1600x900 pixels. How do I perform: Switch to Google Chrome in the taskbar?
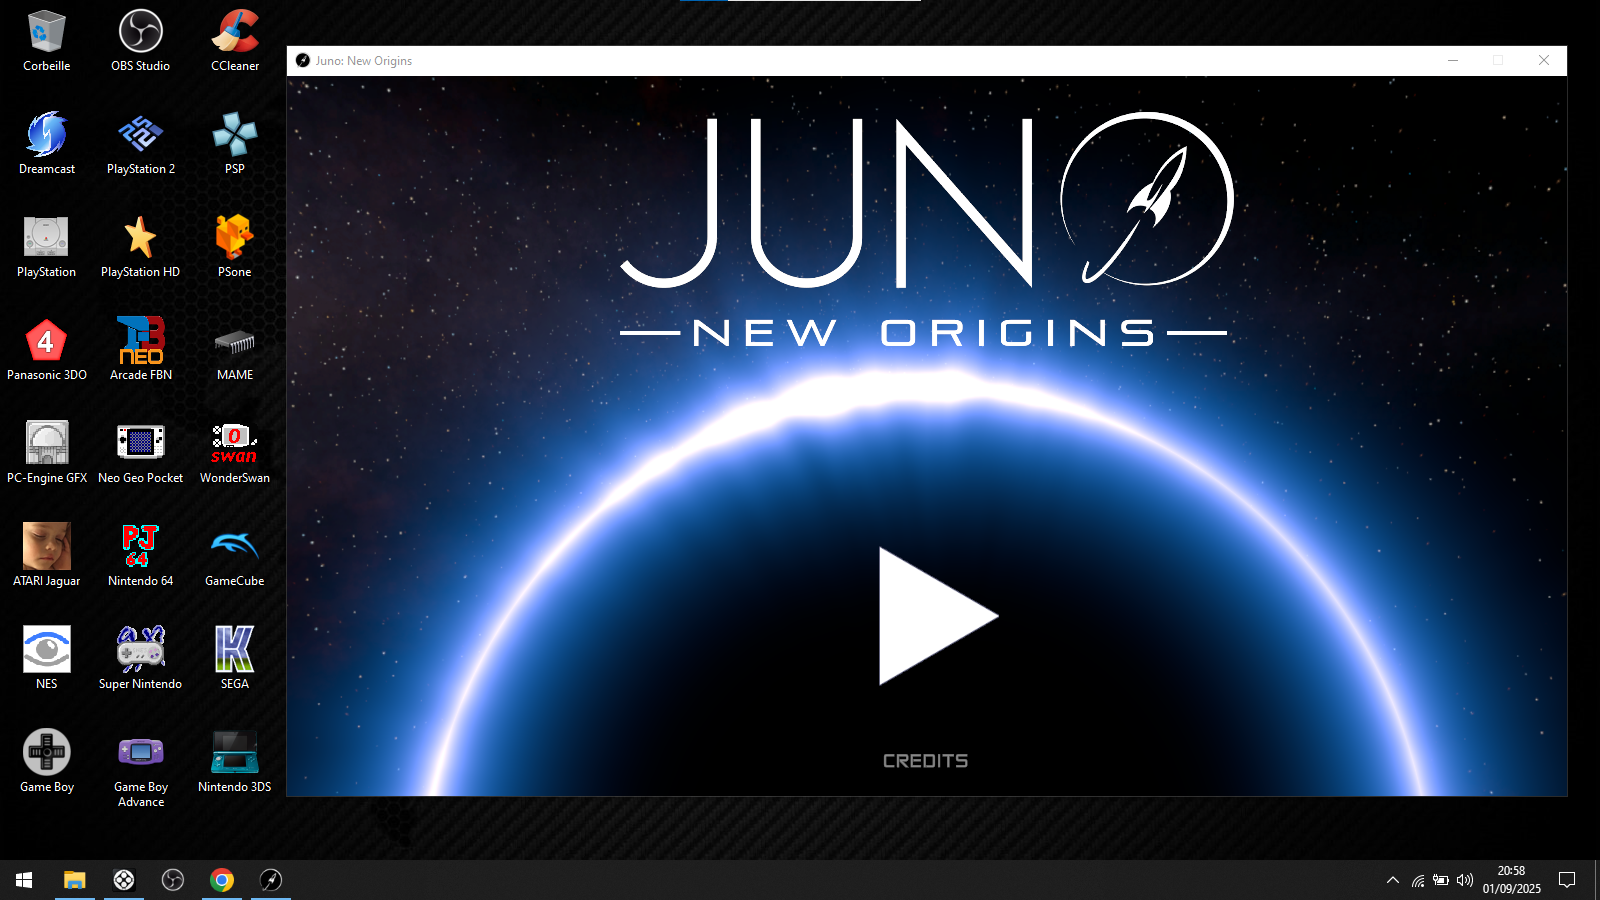point(222,880)
